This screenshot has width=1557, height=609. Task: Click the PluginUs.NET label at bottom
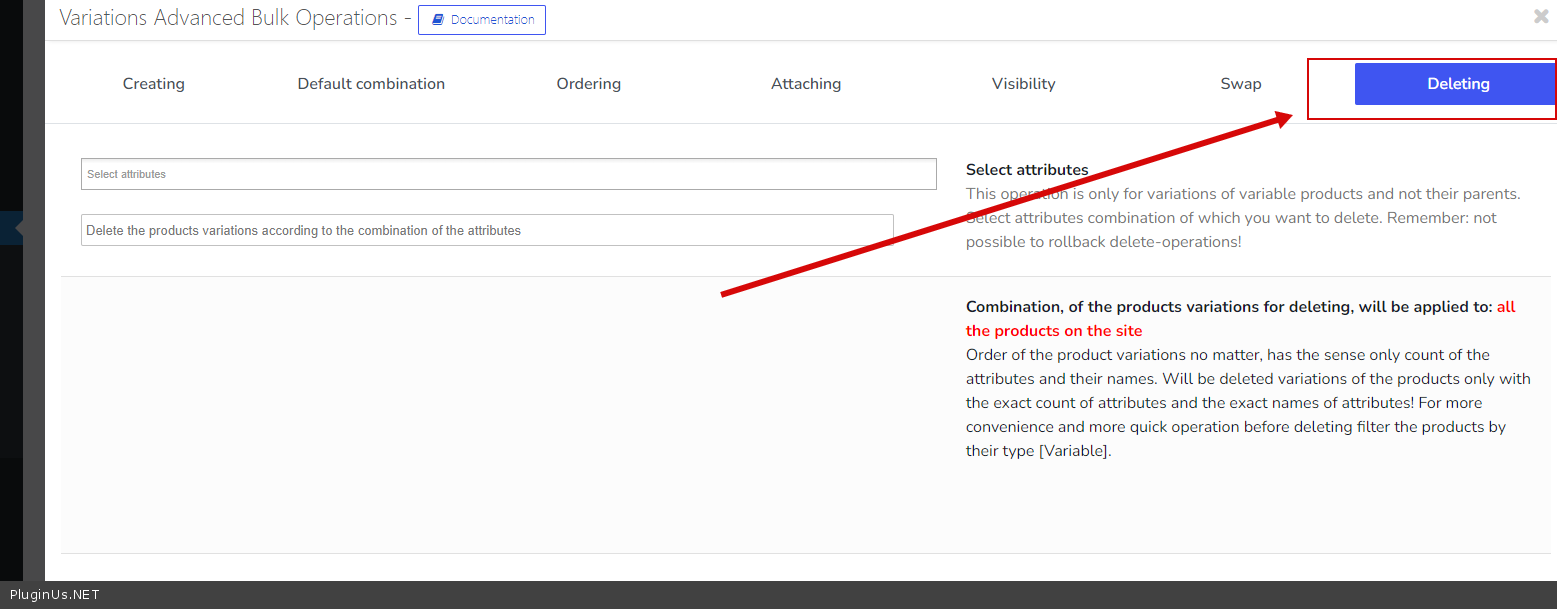(55, 595)
